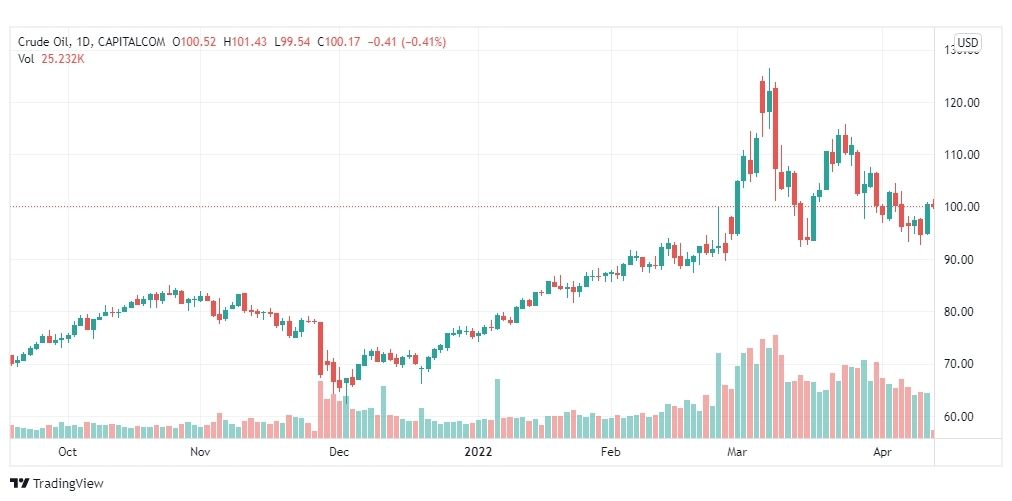Screen dimensions: 1012x501
Task: Select the 2022 marker on time axis
Action: 478,452
